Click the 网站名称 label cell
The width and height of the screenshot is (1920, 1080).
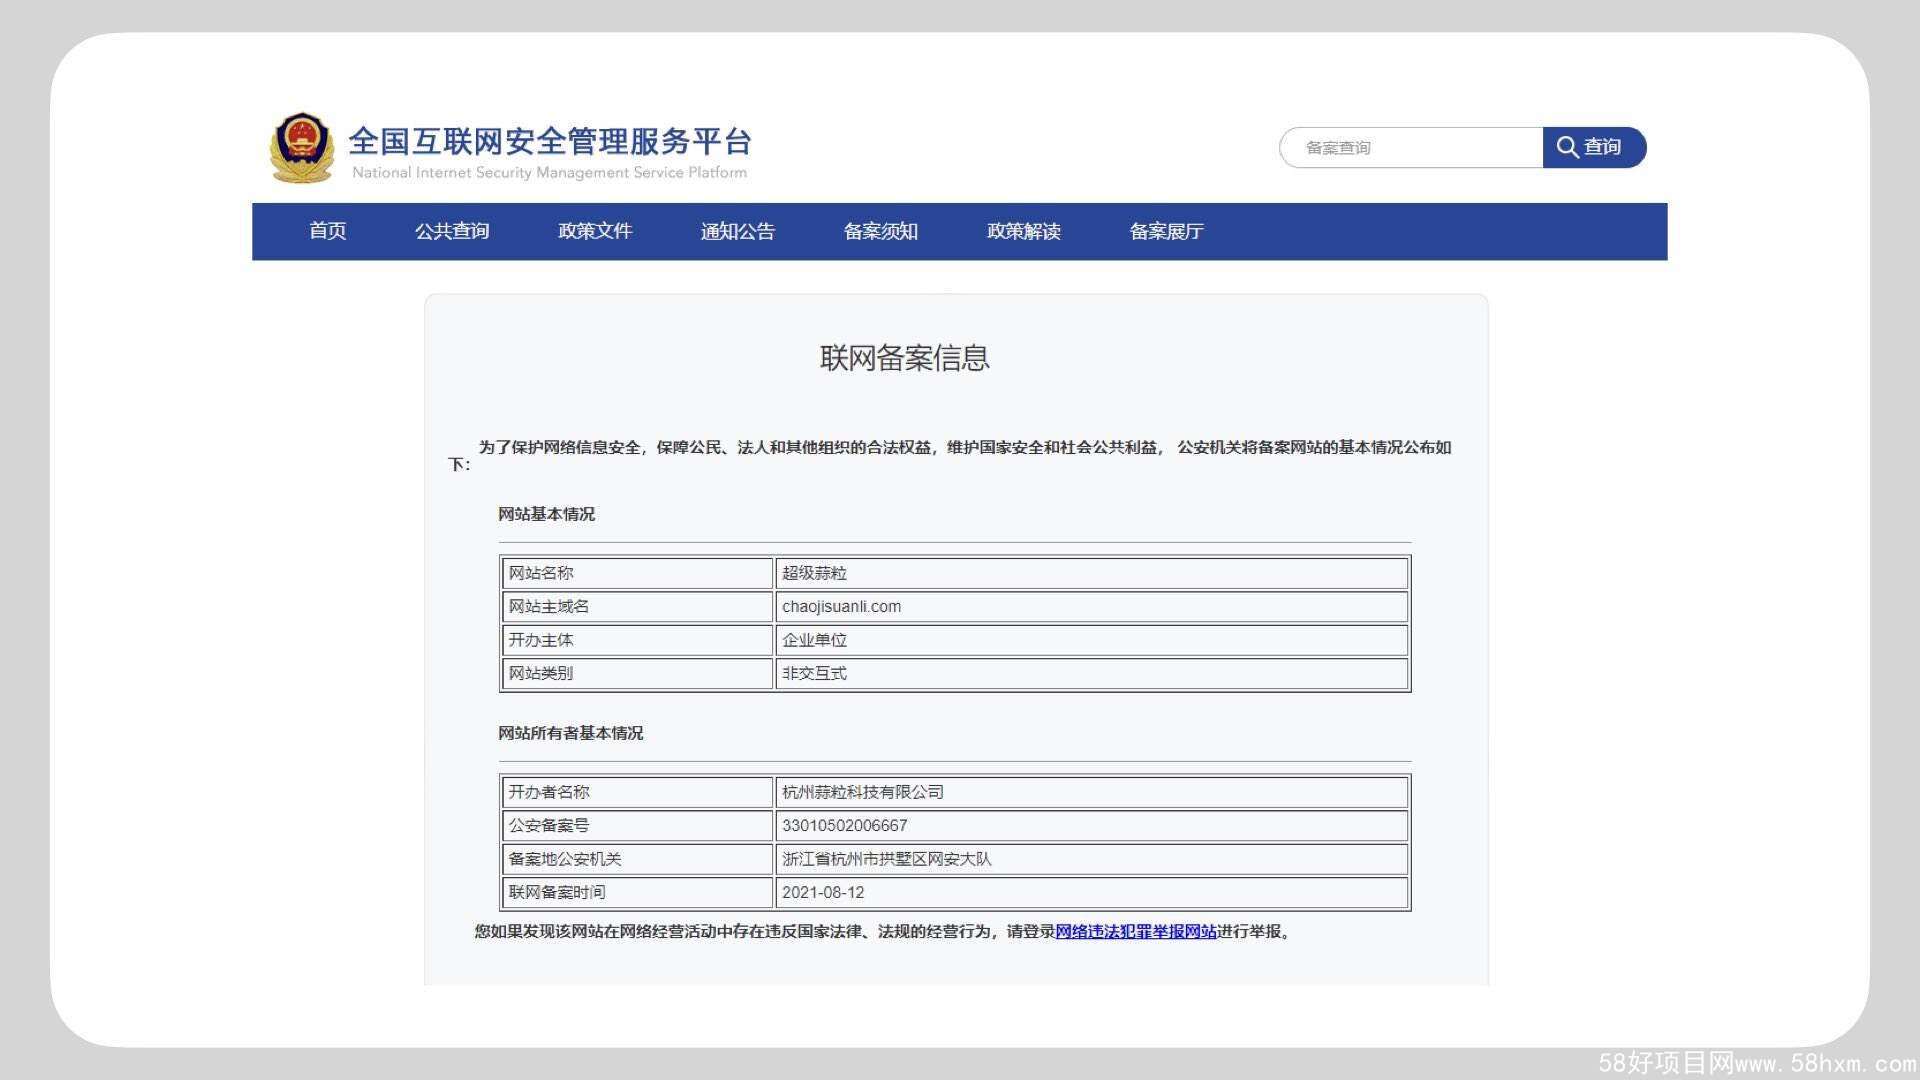(637, 573)
